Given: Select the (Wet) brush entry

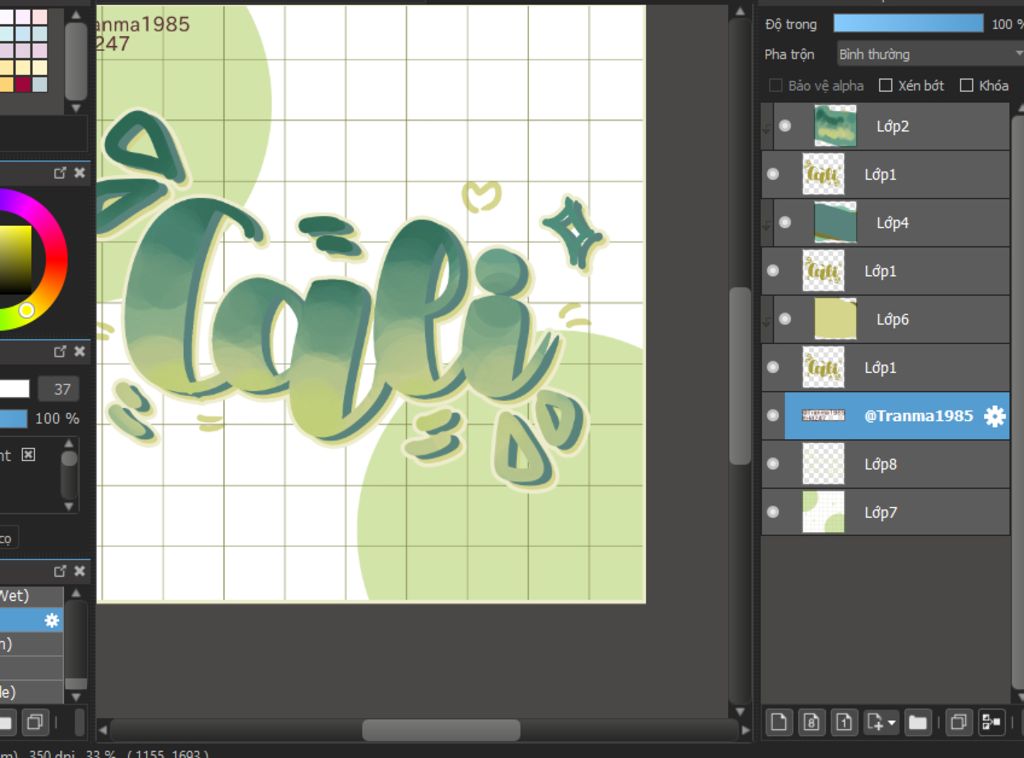Looking at the screenshot, I should click(x=31, y=595).
